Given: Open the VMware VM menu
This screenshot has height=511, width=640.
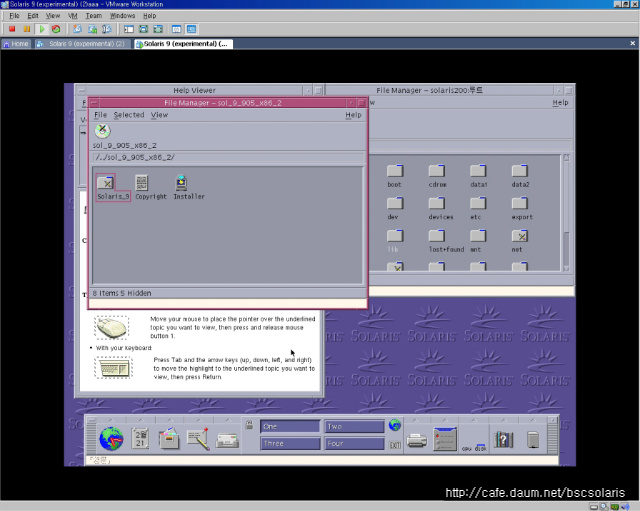Looking at the screenshot, I should [x=73, y=16].
